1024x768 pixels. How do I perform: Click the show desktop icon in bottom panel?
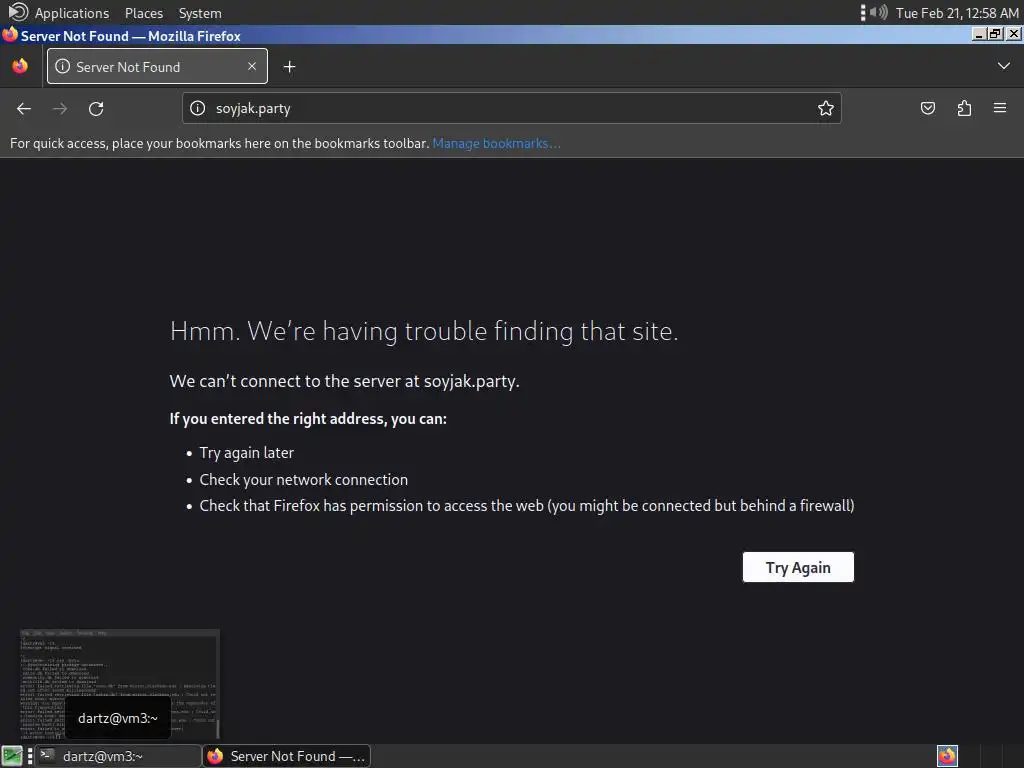pyautogui.click(x=12, y=756)
